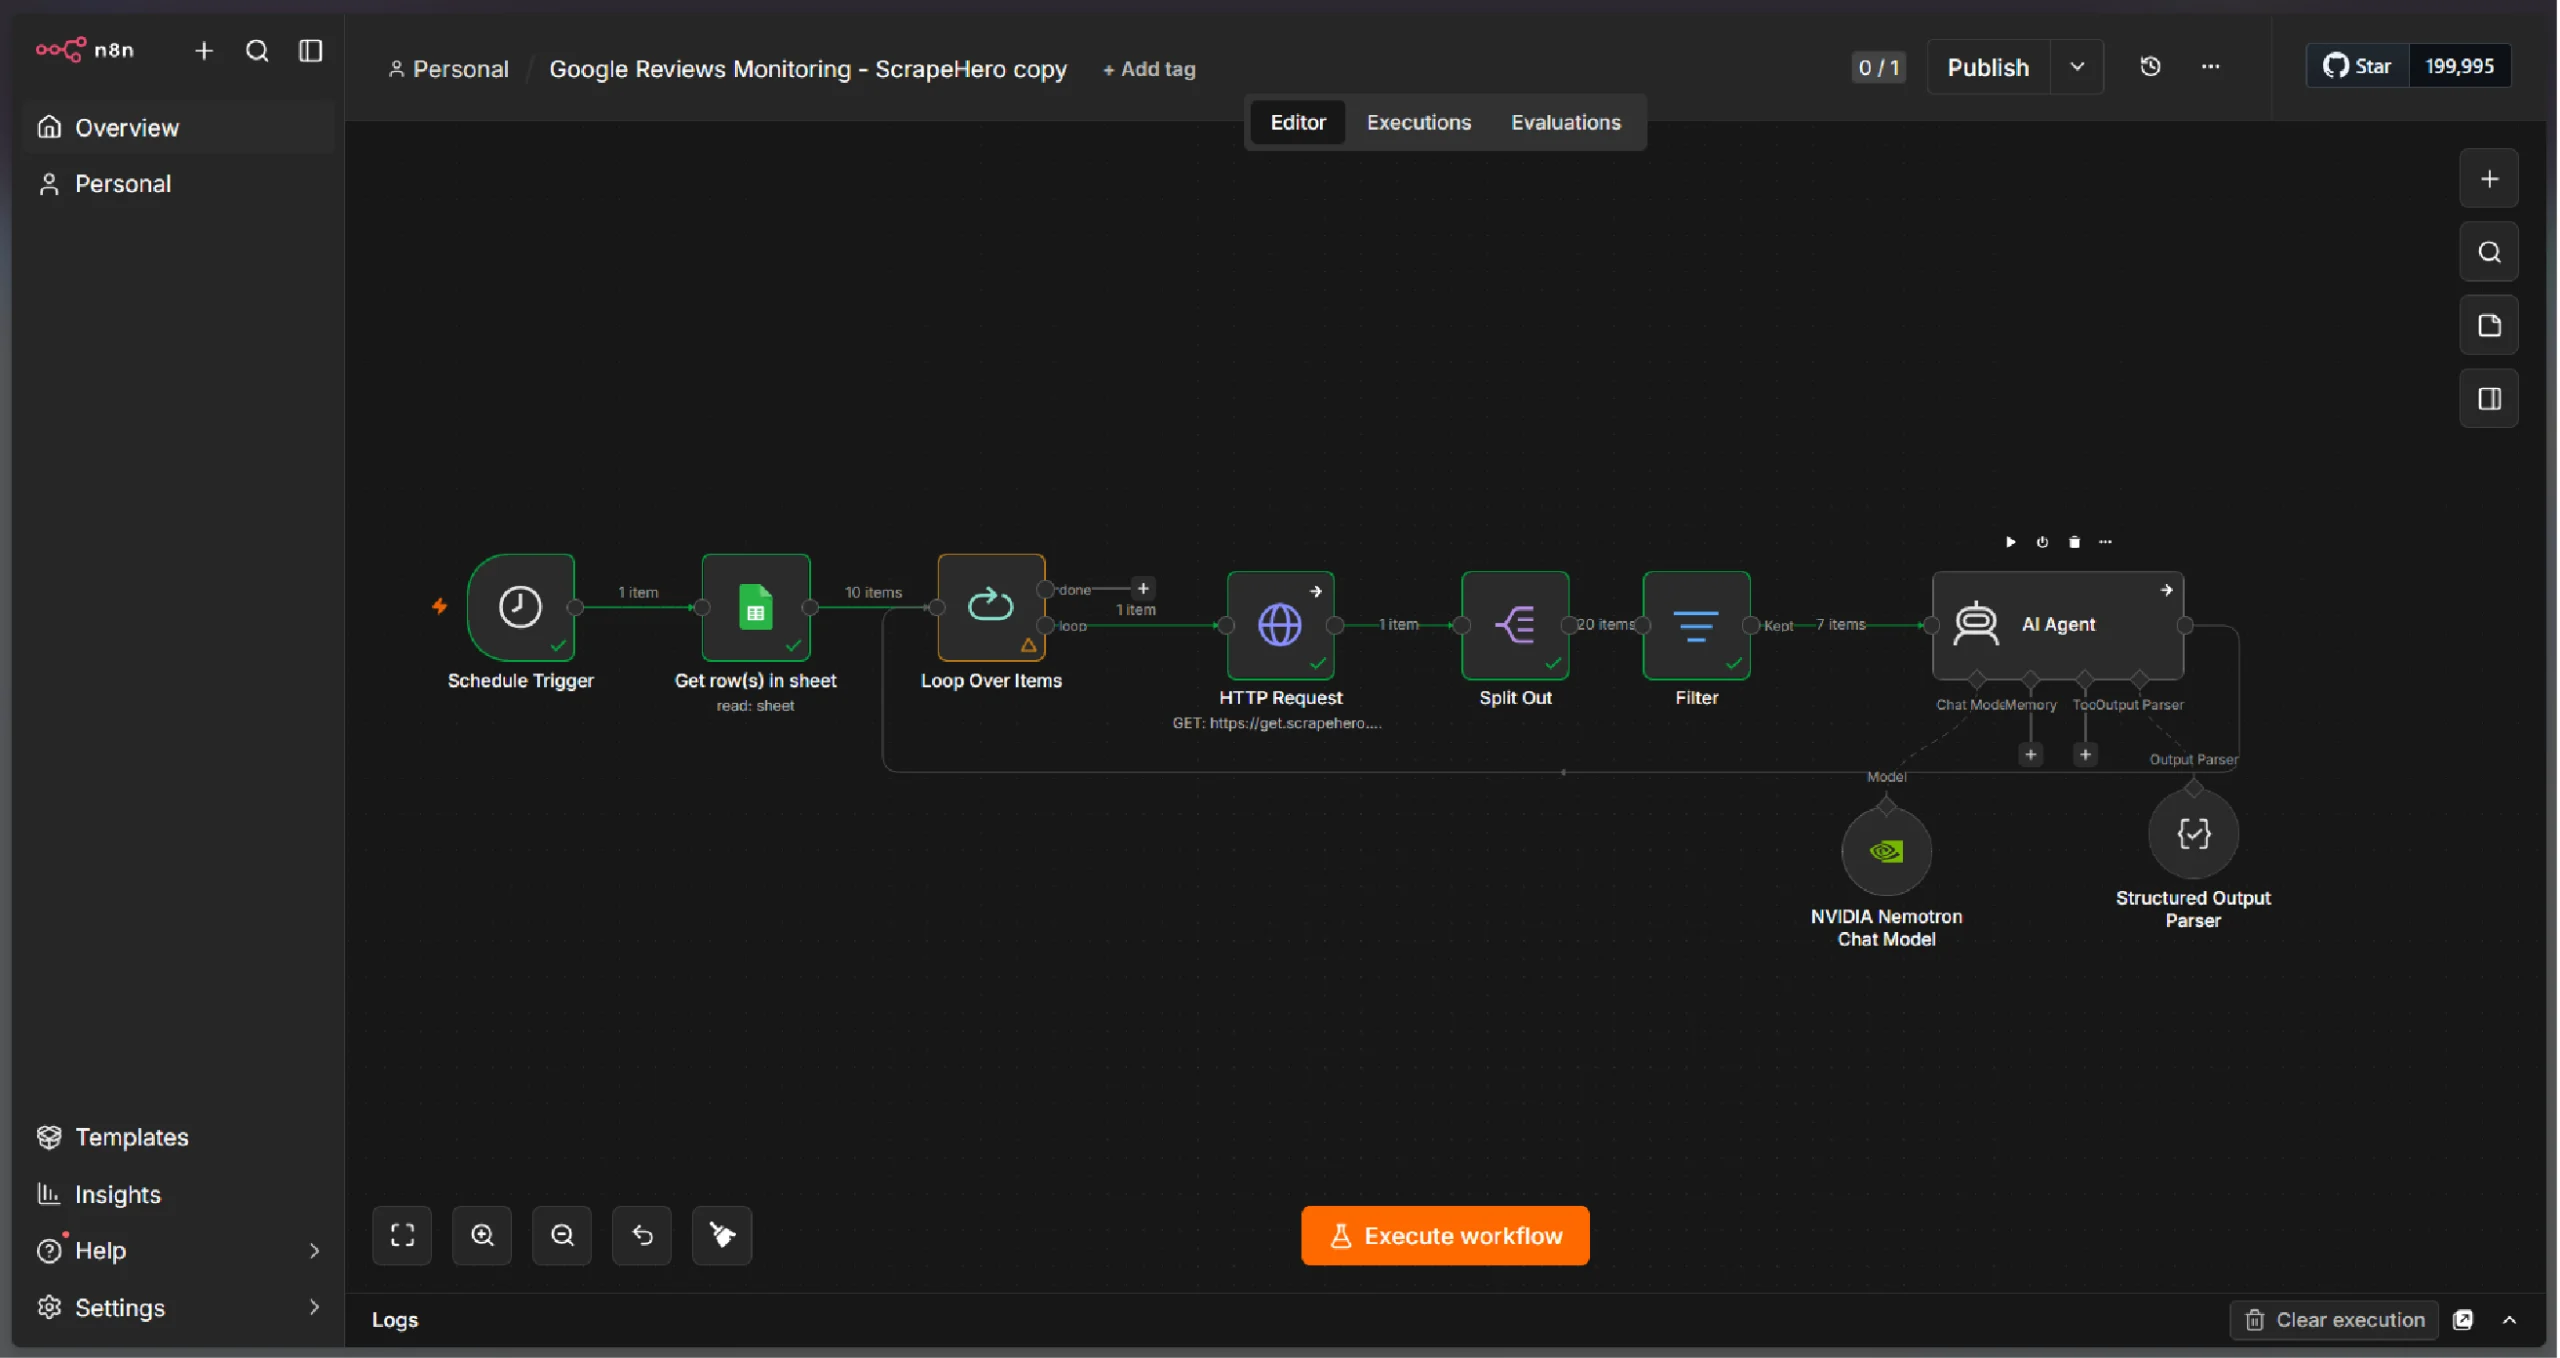
Task: Switch to Executions tab
Action: pos(1419,122)
